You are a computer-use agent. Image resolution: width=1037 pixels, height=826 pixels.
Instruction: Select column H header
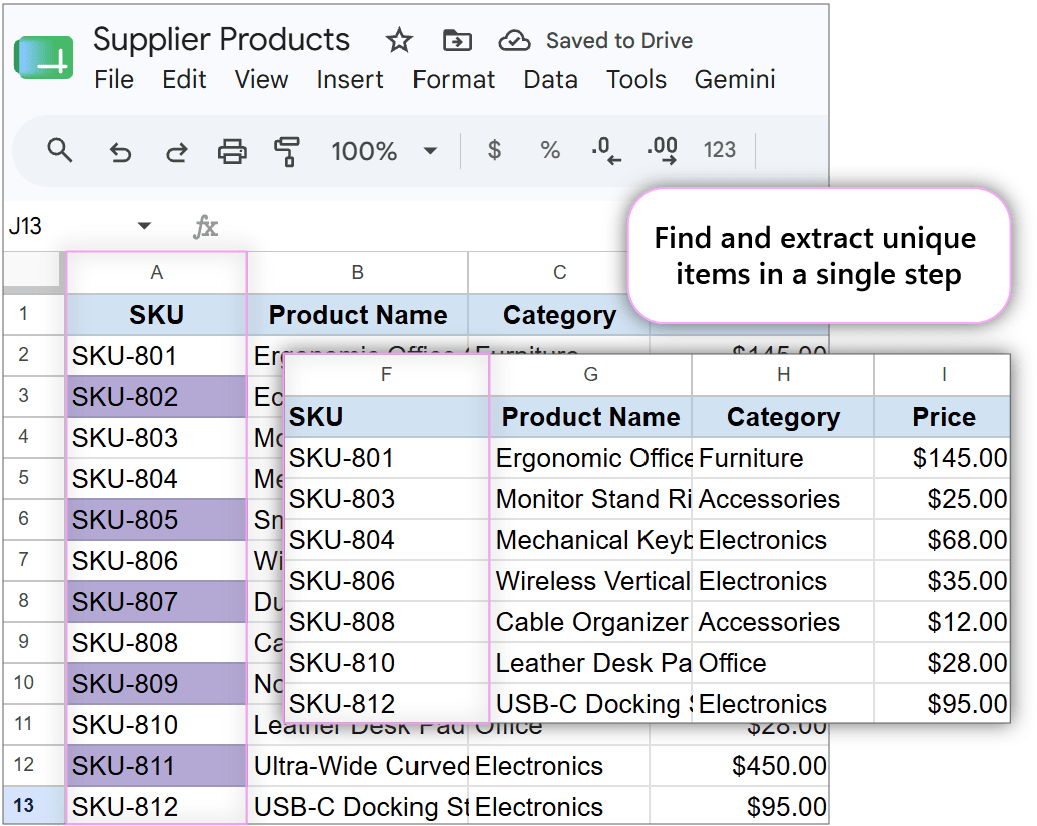(x=784, y=375)
